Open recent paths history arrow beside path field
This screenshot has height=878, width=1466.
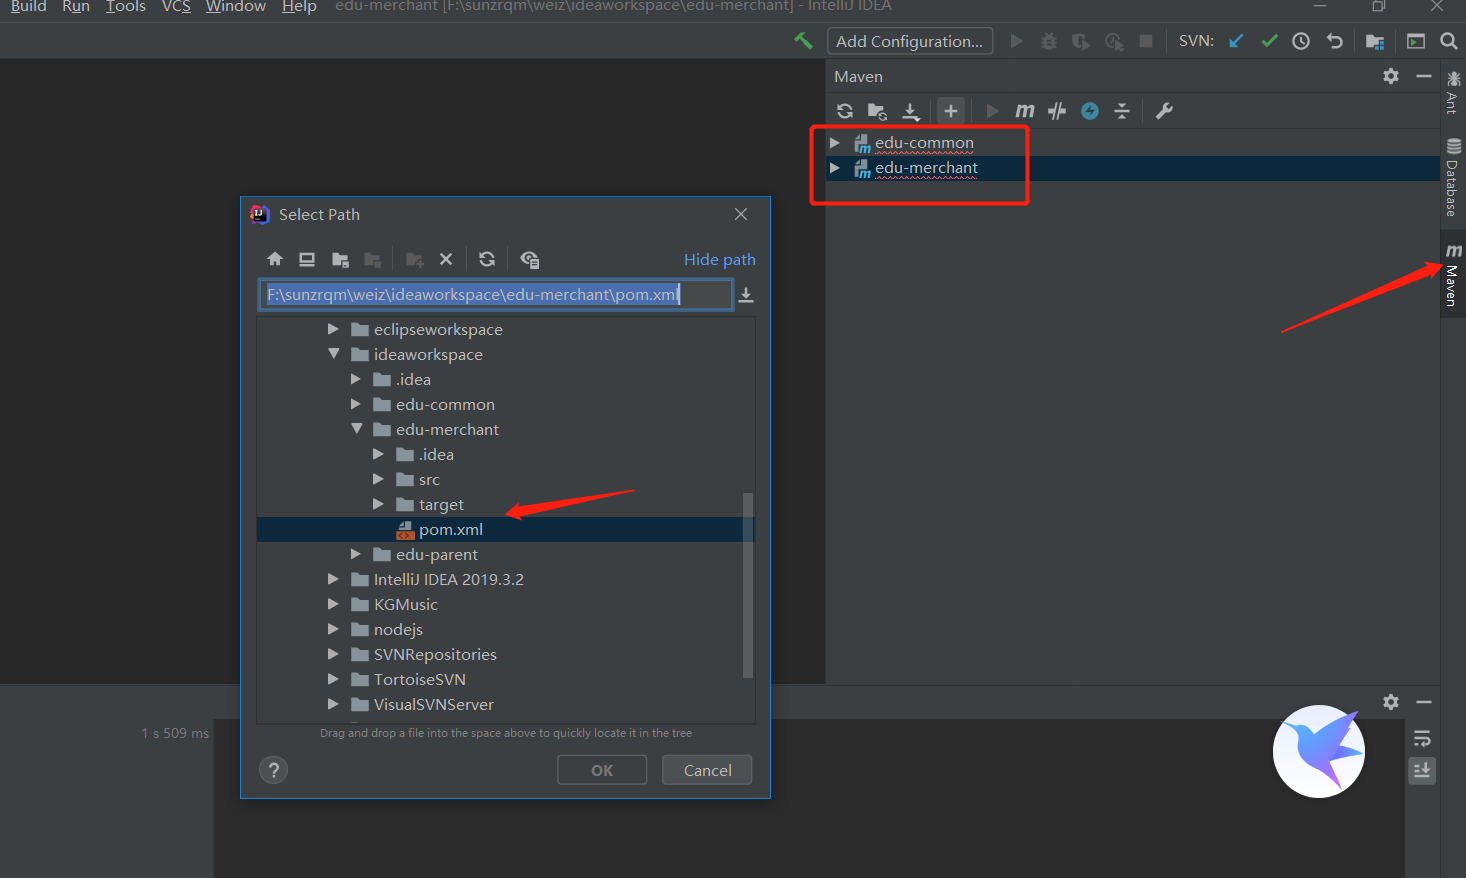[746, 295]
